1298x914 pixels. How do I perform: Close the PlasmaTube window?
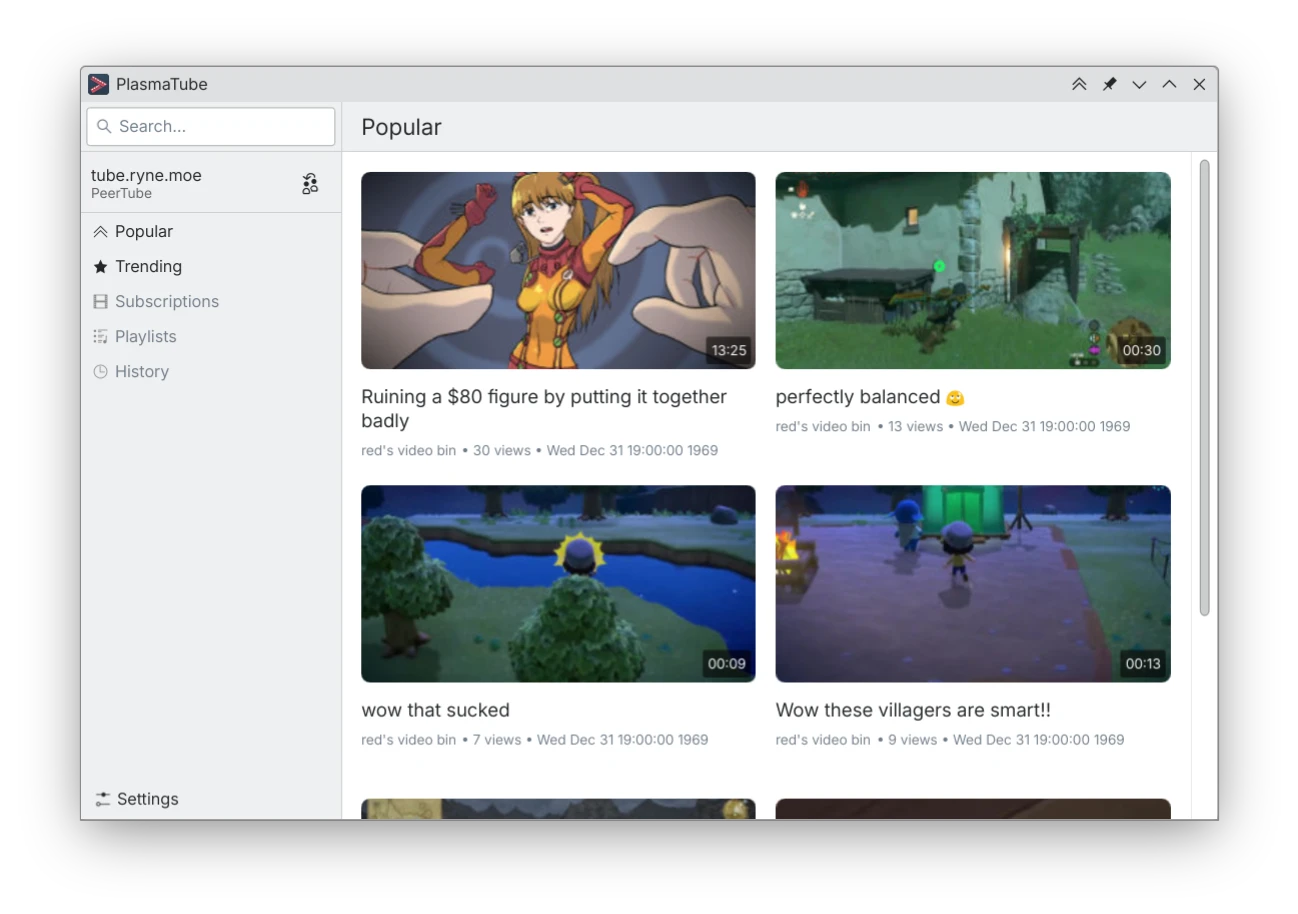click(1199, 85)
